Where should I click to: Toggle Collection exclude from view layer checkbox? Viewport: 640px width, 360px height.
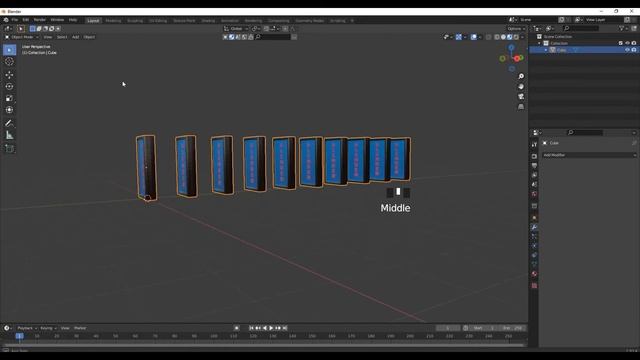(621, 43)
